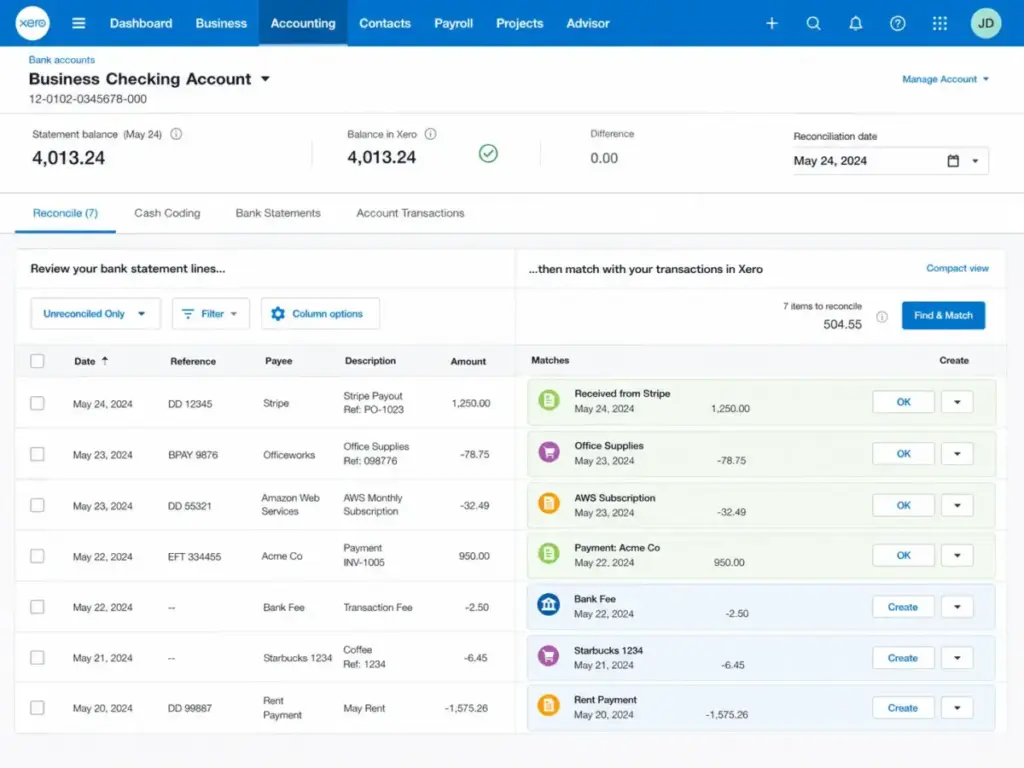Open Manage Account dropdown

946,79
